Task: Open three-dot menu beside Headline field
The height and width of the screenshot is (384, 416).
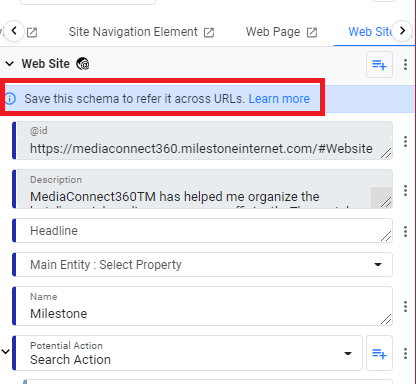Action: click(x=405, y=231)
